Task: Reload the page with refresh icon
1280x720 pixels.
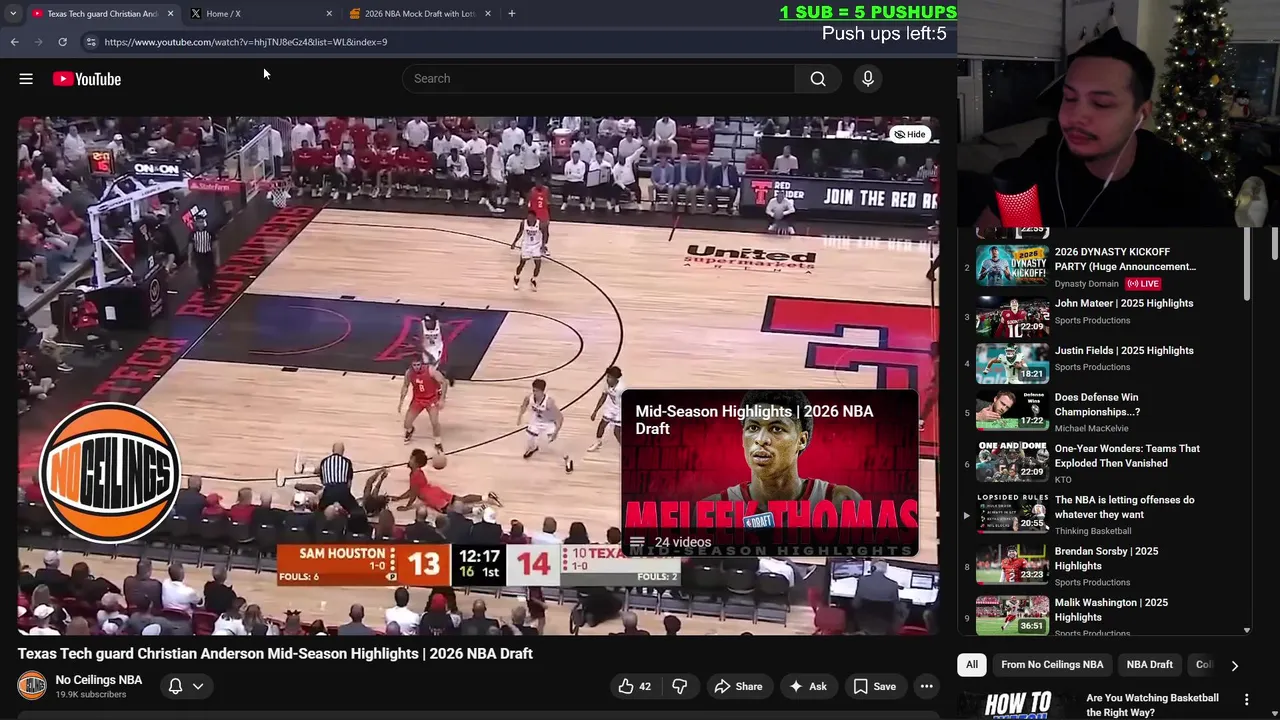Action: pos(62,42)
